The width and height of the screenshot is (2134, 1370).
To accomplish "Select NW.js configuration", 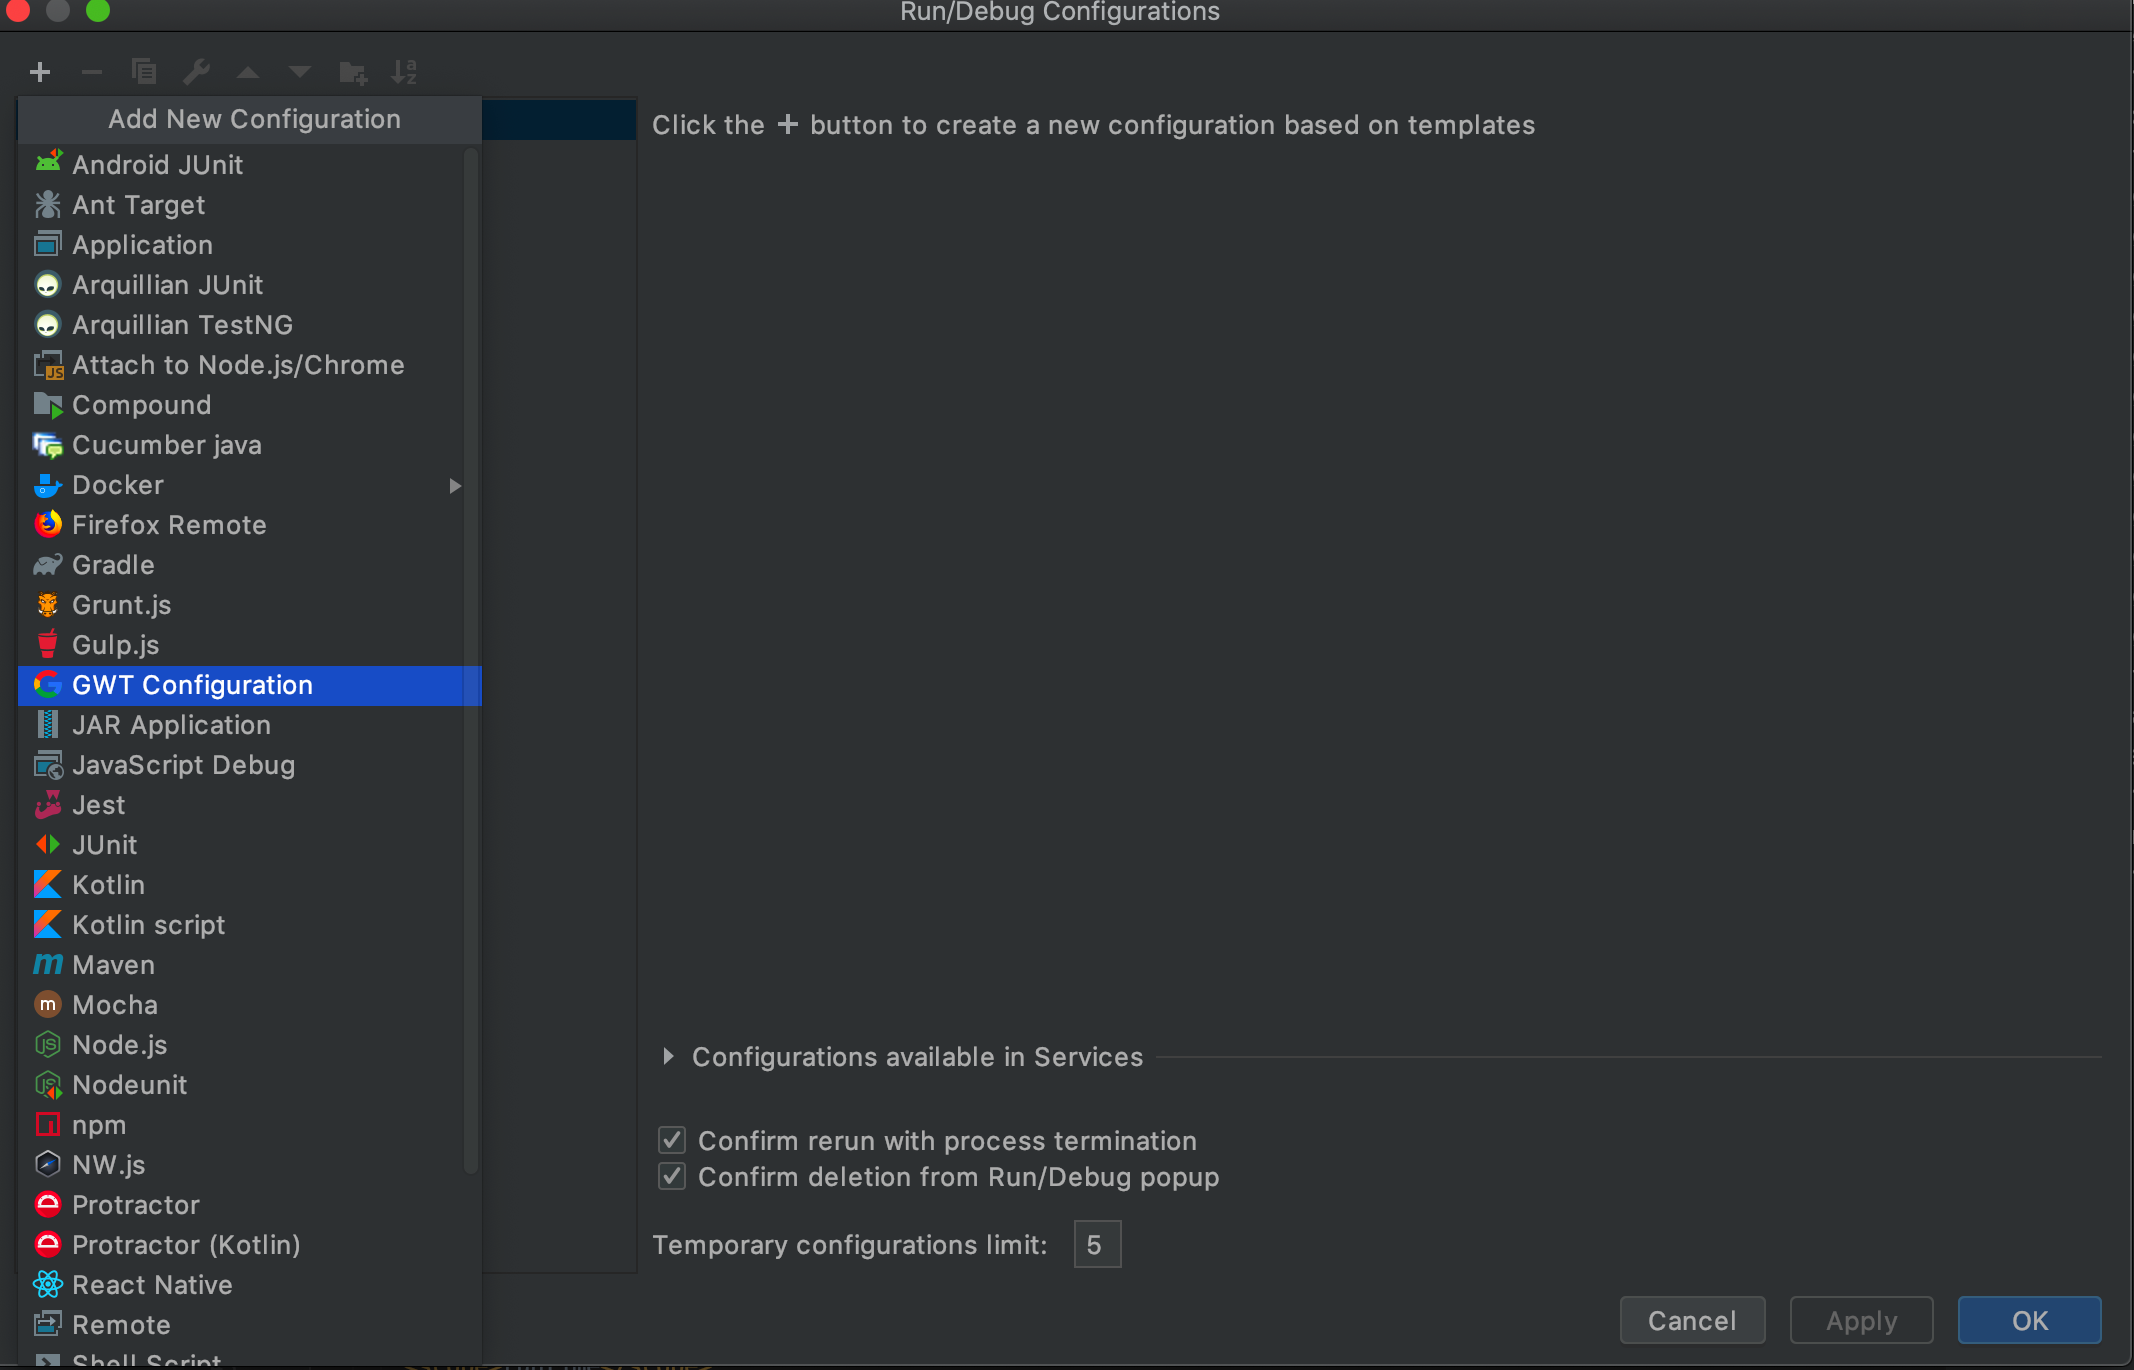I will click(250, 1166).
